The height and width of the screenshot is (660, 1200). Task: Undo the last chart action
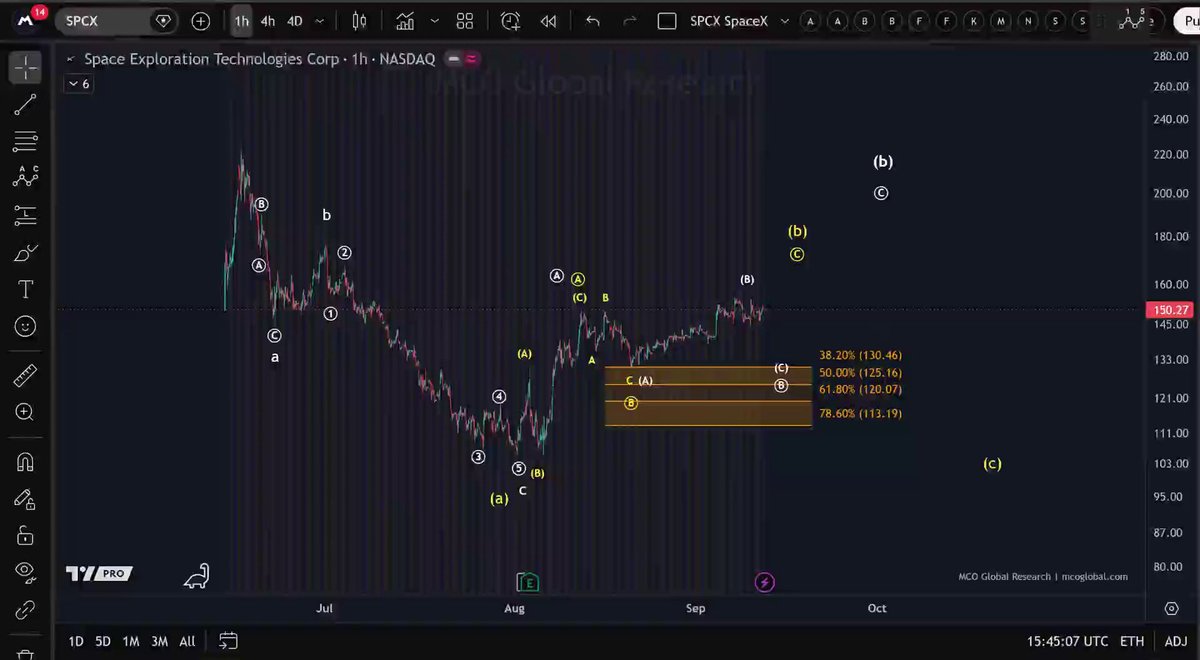[593, 21]
